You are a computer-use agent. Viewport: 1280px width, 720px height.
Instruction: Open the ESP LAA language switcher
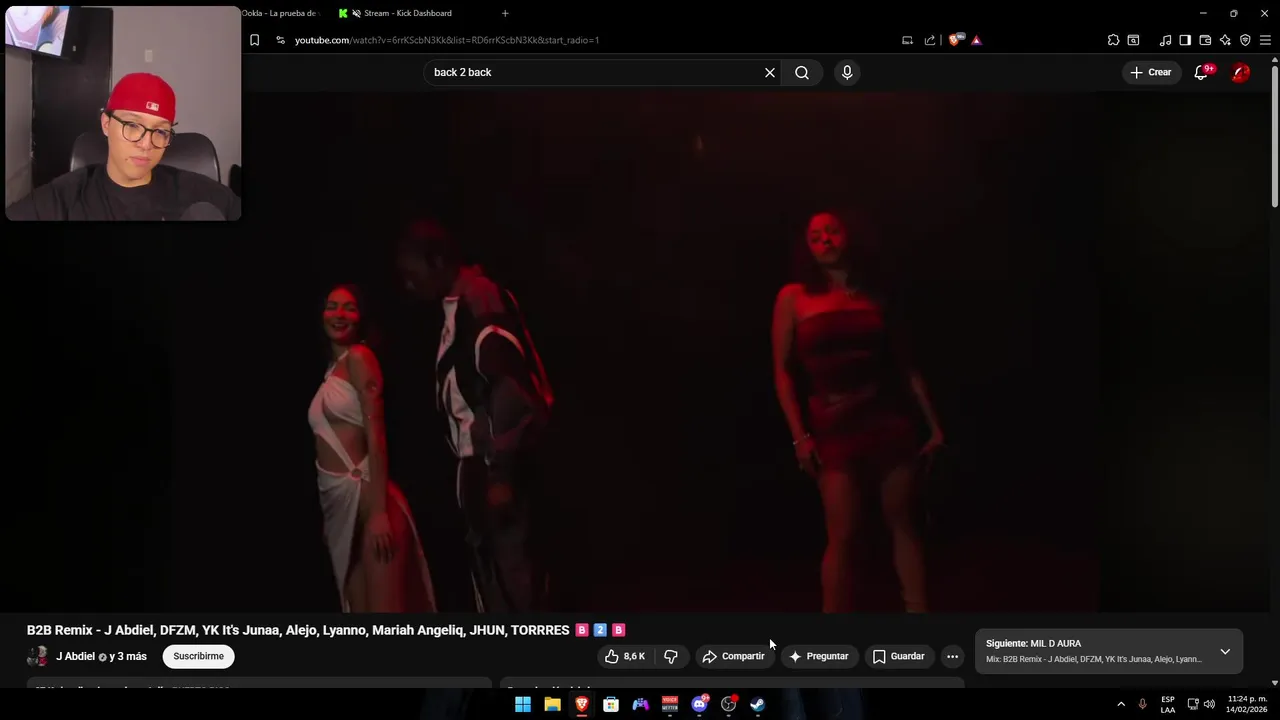click(1168, 704)
